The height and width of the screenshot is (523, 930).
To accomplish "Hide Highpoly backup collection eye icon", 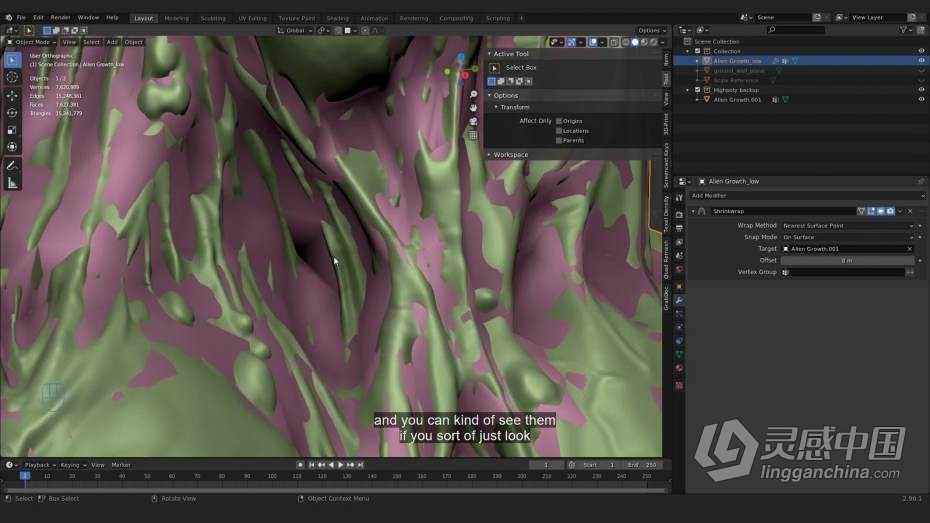I will pyautogui.click(x=921, y=90).
